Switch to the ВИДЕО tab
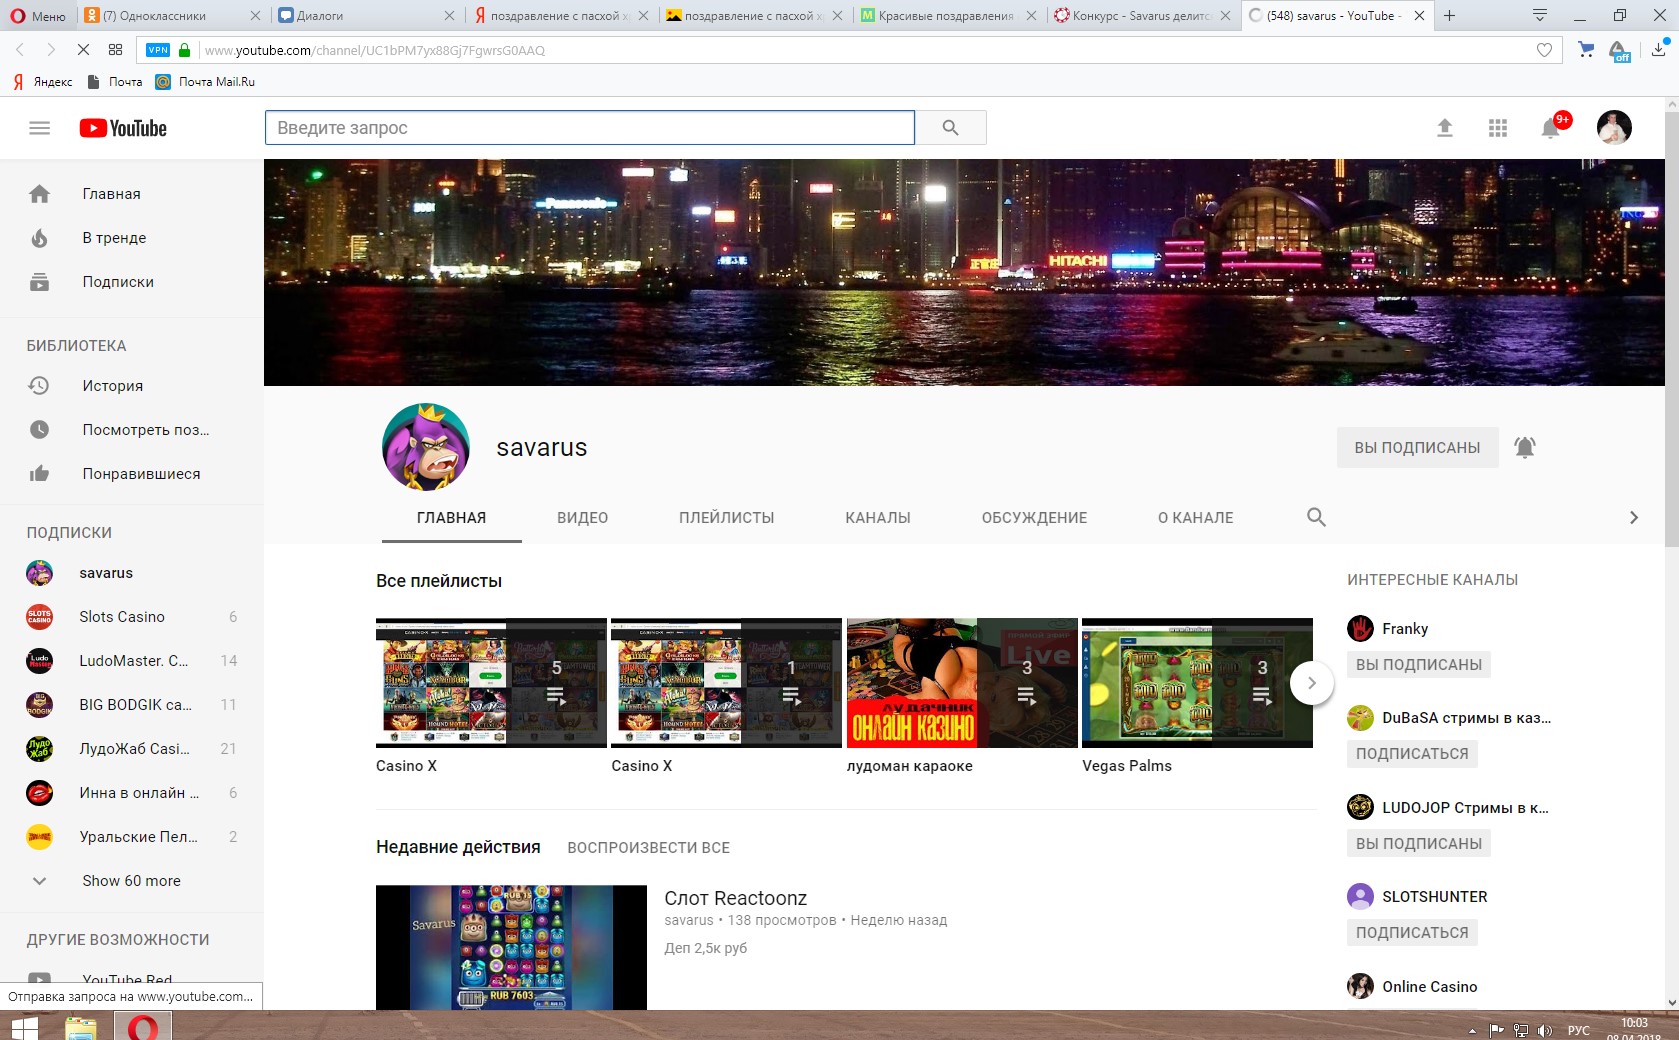Image resolution: width=1679 pixels, height=1040 pixels. click(x=582, y=518)
